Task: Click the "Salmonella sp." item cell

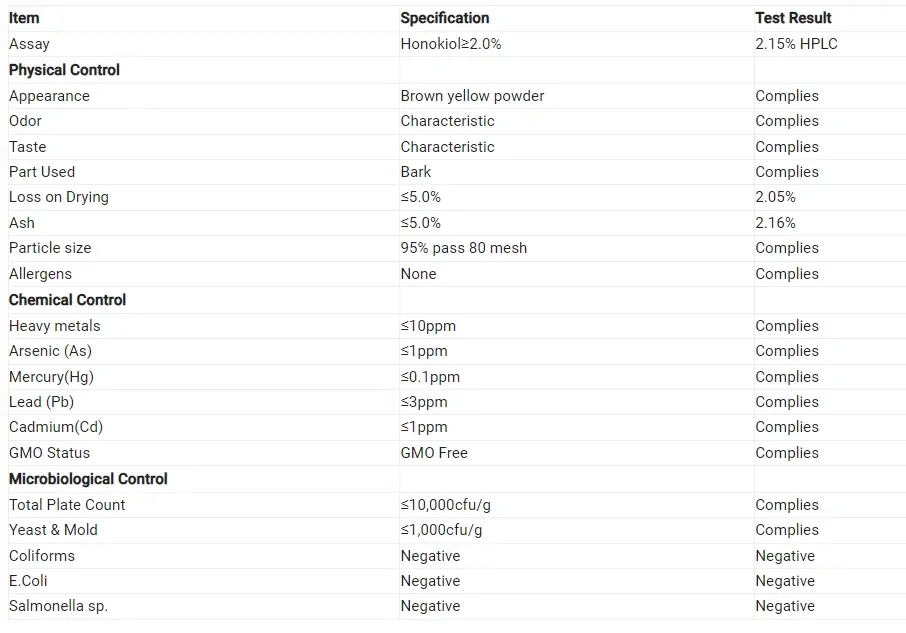Action: pos(58,606)
